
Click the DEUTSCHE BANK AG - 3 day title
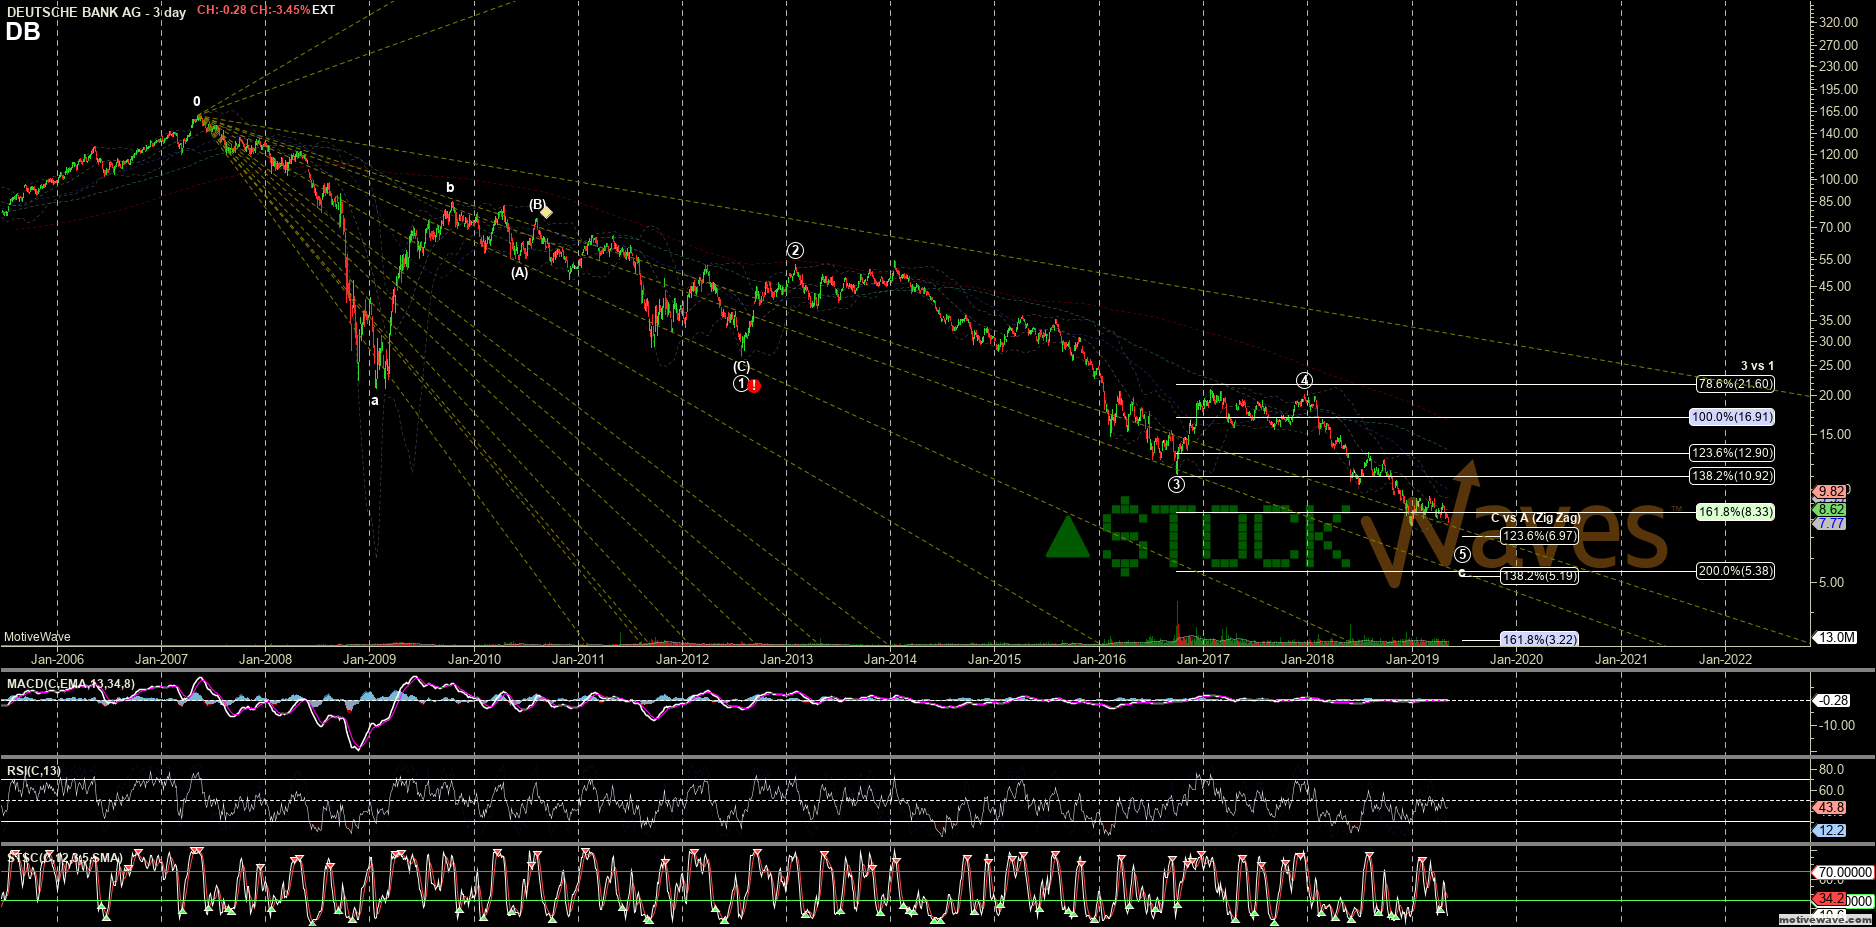(x=97, y=12)
